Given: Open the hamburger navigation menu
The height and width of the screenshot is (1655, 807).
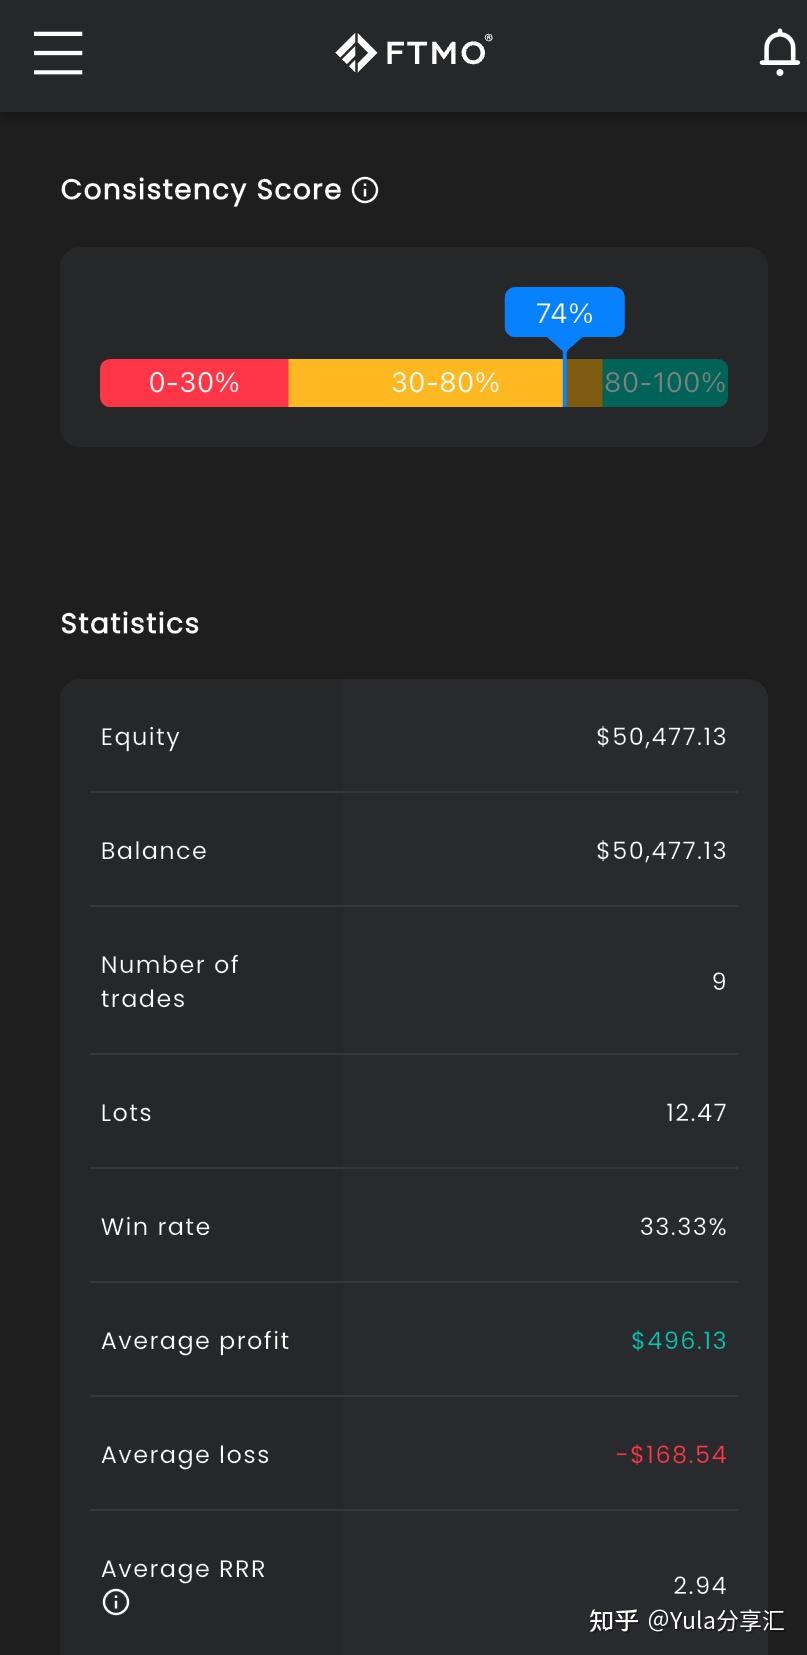Looking at the screenshot, I should (x=58, y=52).
